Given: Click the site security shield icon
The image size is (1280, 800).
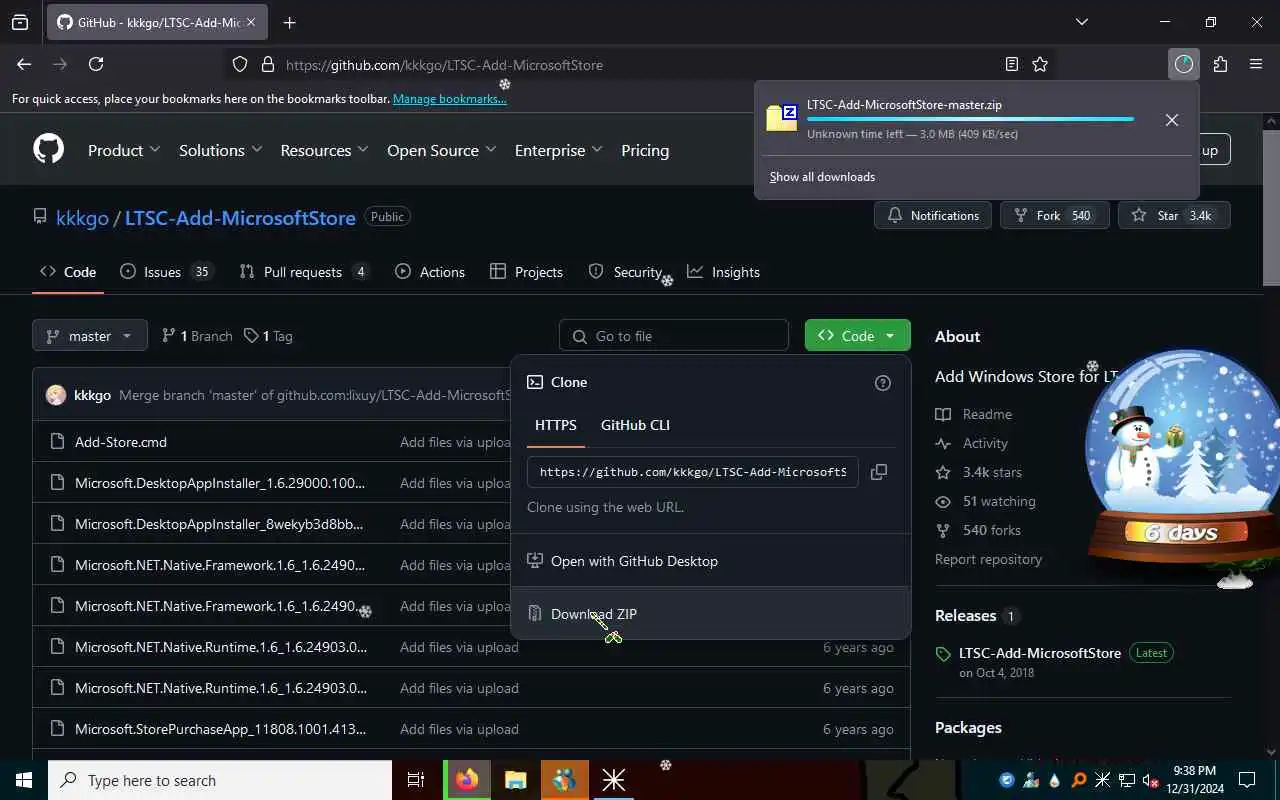Looking at the screenshot, I should coord(240,64).
